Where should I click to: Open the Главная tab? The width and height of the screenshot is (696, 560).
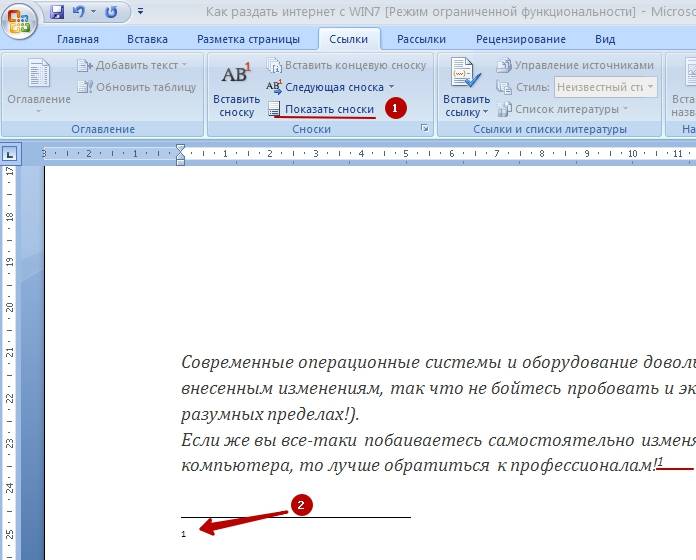(x=78, y=39)
